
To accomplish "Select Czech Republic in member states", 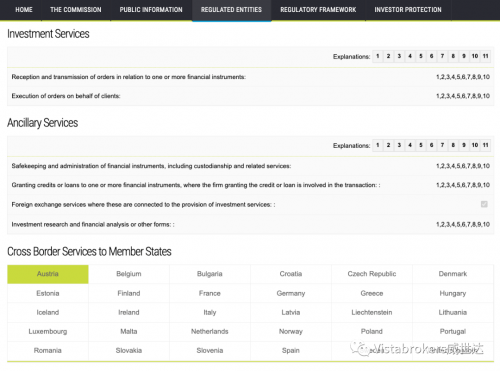I will 372,274.
